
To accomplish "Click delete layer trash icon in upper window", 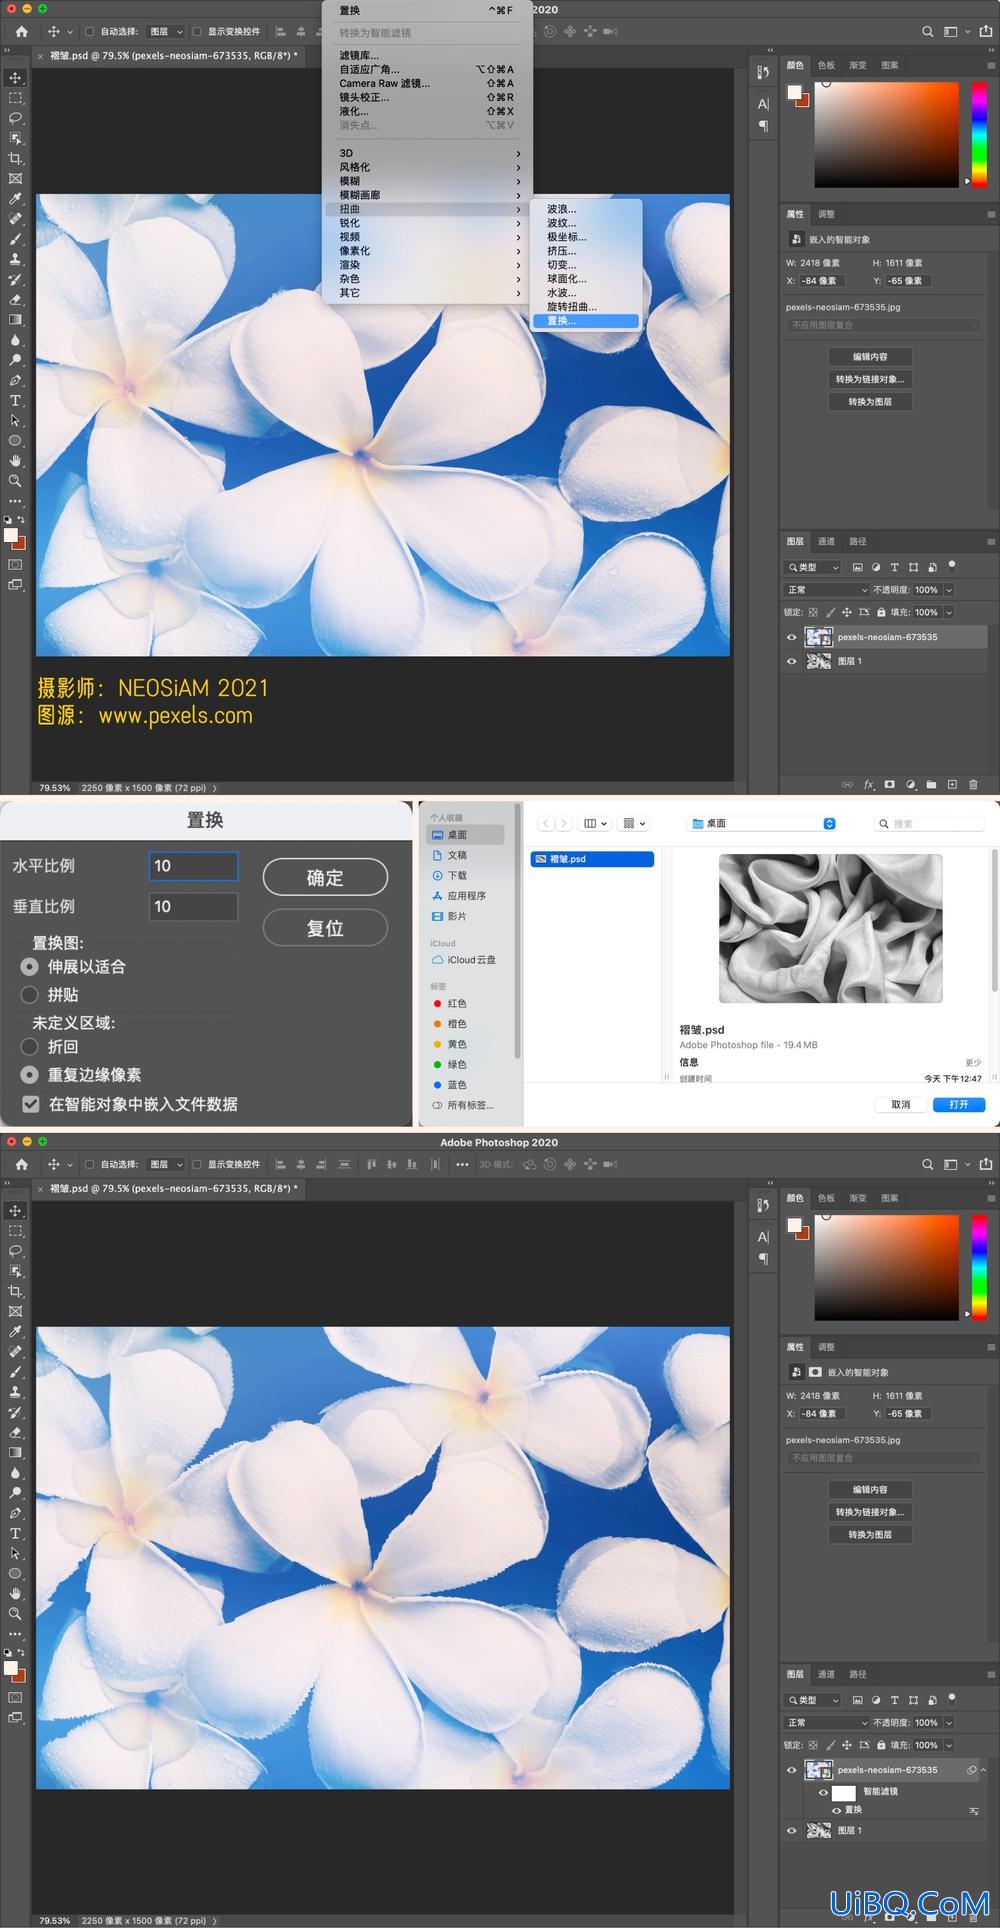I will 972,785.
